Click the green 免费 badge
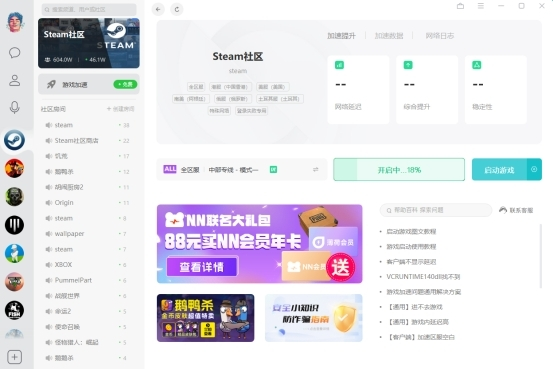The height and width of the screenshot is (369, 553). [x=125, y=84]
